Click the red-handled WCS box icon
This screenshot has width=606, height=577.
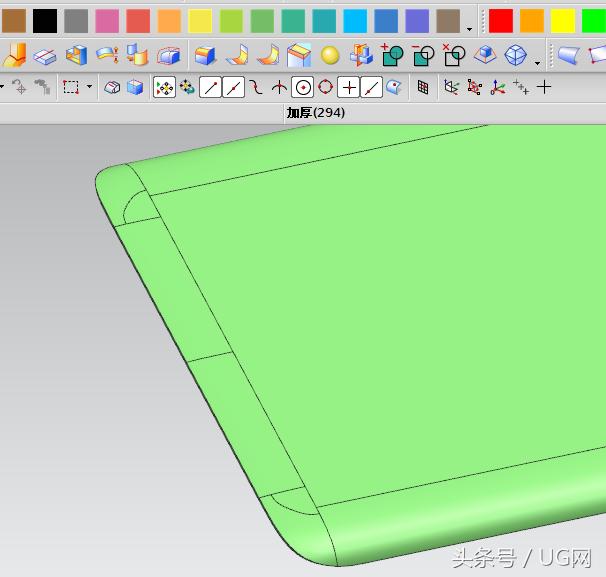point(475,87)
